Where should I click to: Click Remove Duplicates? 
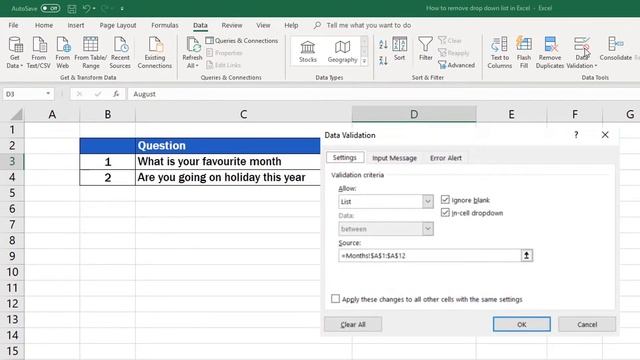point(550,52)
